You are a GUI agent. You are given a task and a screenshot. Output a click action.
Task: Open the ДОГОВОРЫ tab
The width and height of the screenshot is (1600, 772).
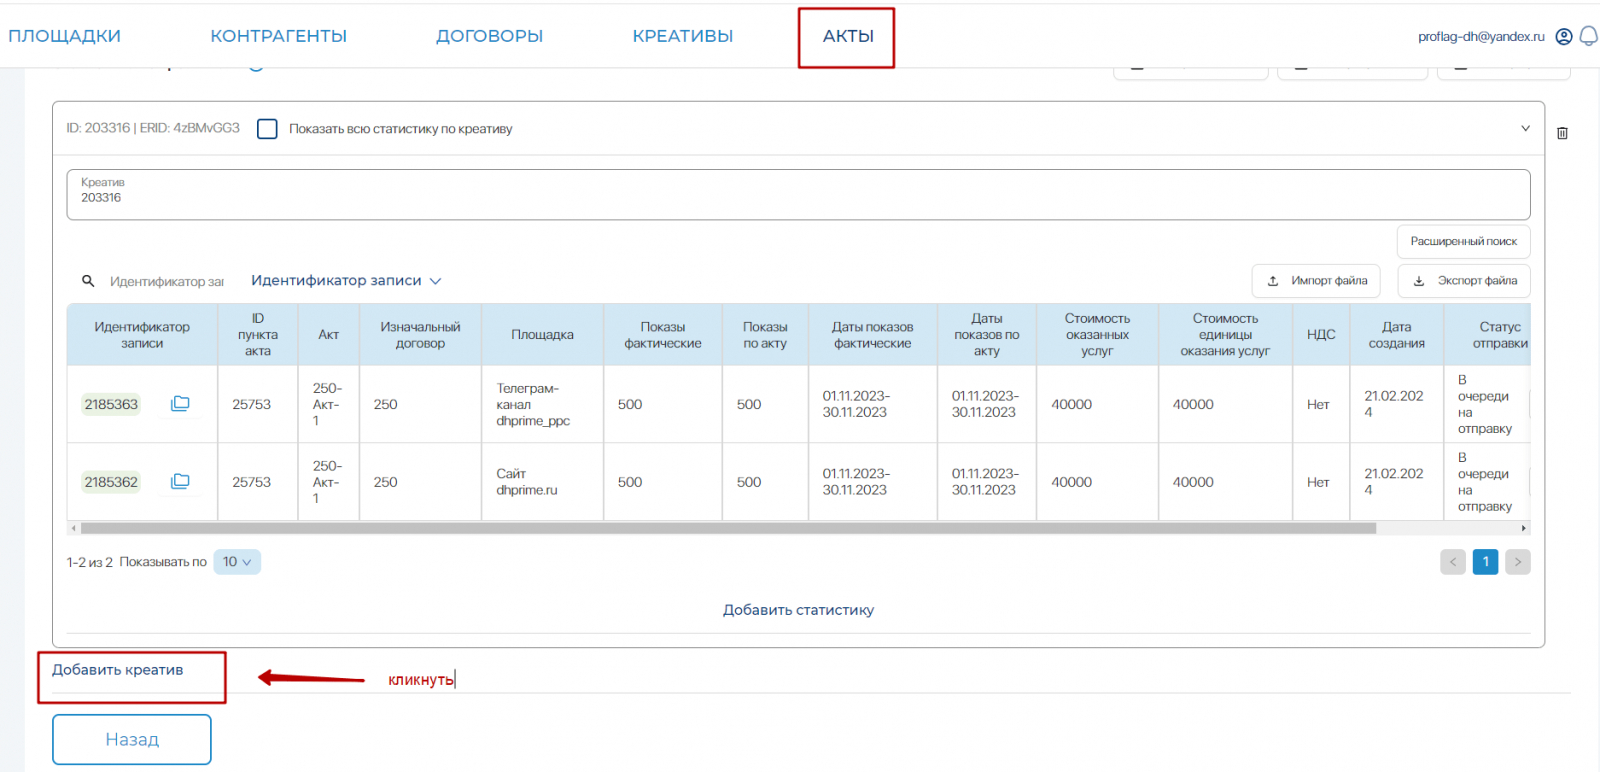pos(489,37)
